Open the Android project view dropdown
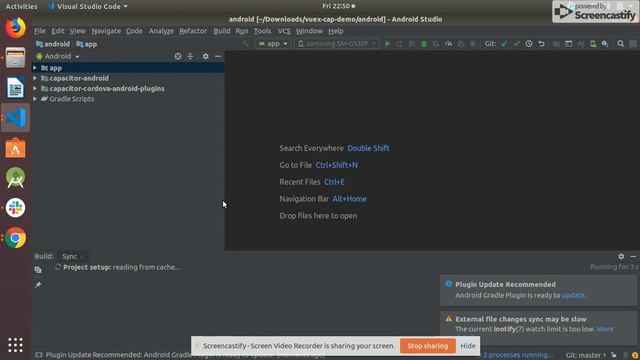 click(x=58, y=56)
